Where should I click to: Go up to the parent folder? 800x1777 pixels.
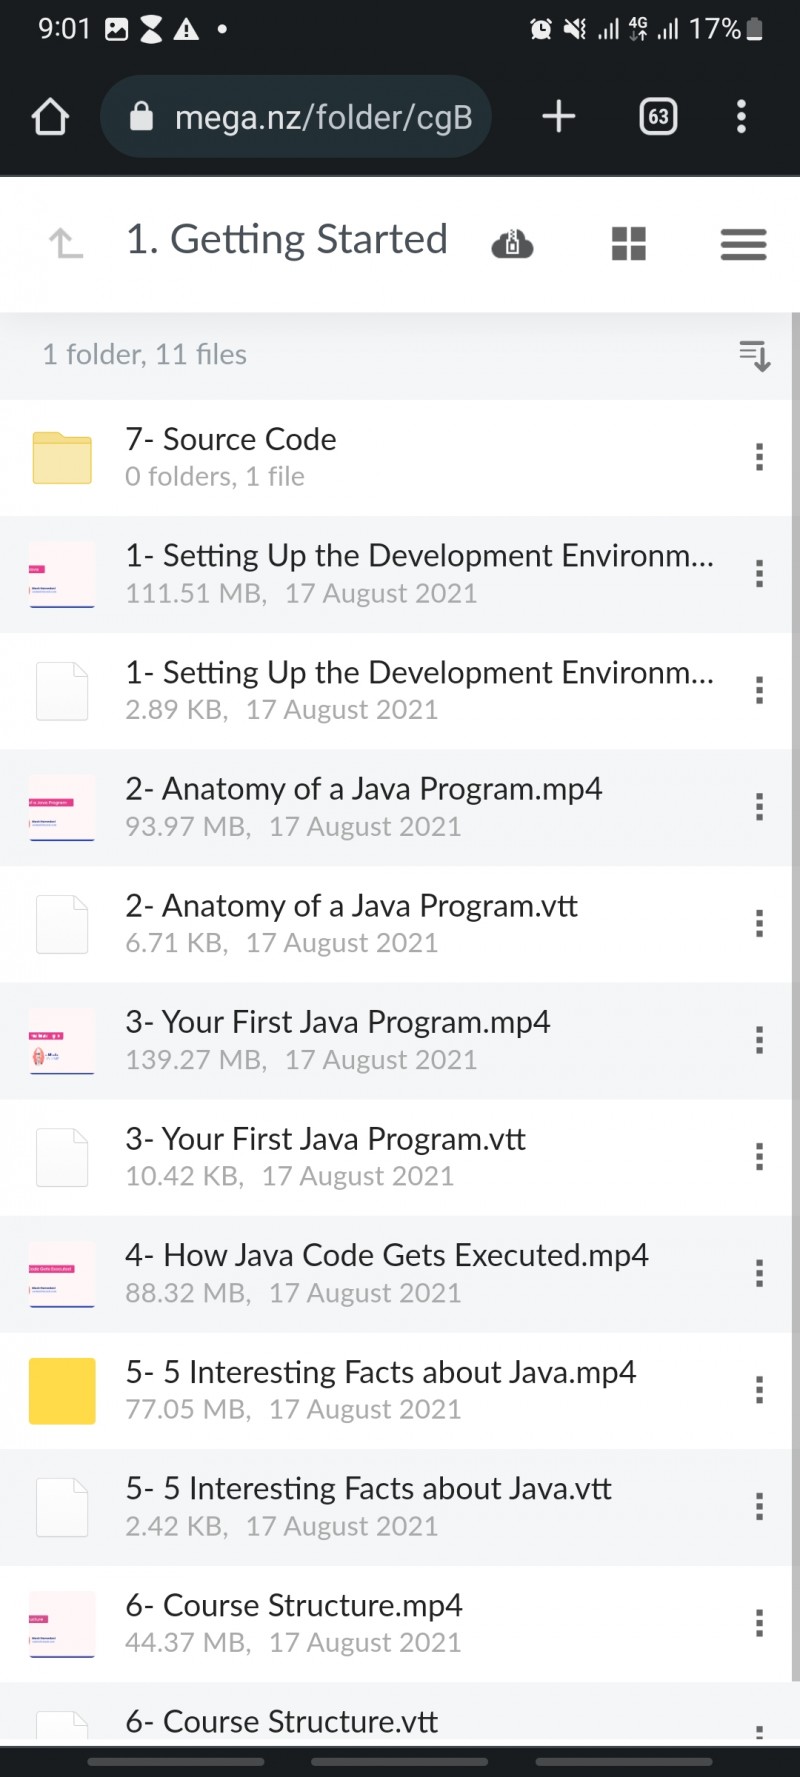(x=66, y=242)
